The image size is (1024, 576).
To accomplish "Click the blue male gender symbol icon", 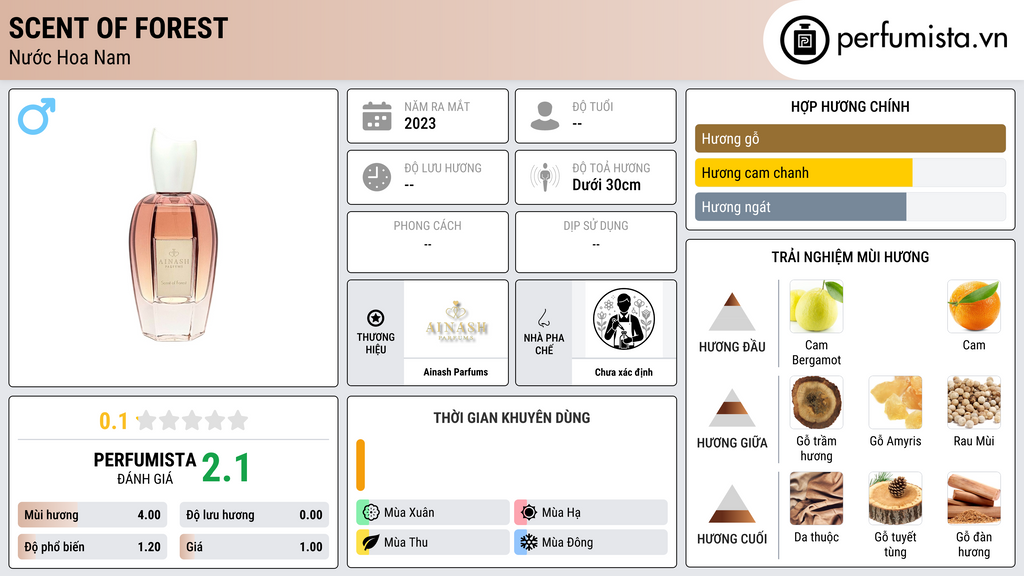I will click(37, 116).
